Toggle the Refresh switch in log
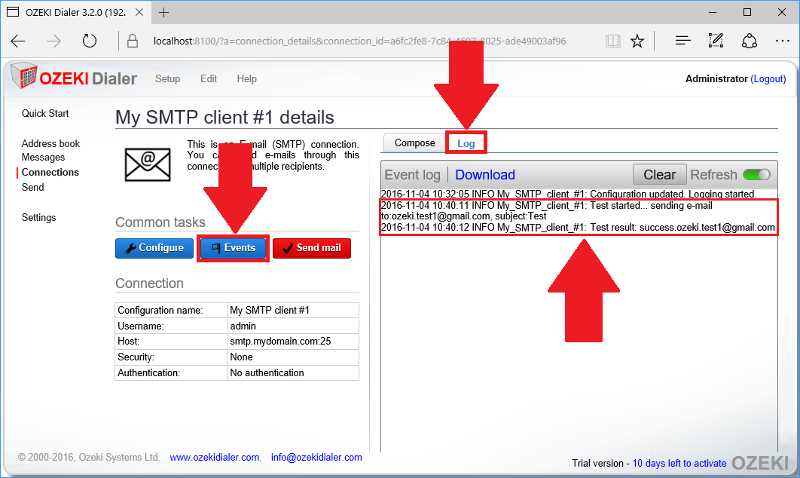Image resolution: width=800 pixels, height=478 pixels. [757, 174]
